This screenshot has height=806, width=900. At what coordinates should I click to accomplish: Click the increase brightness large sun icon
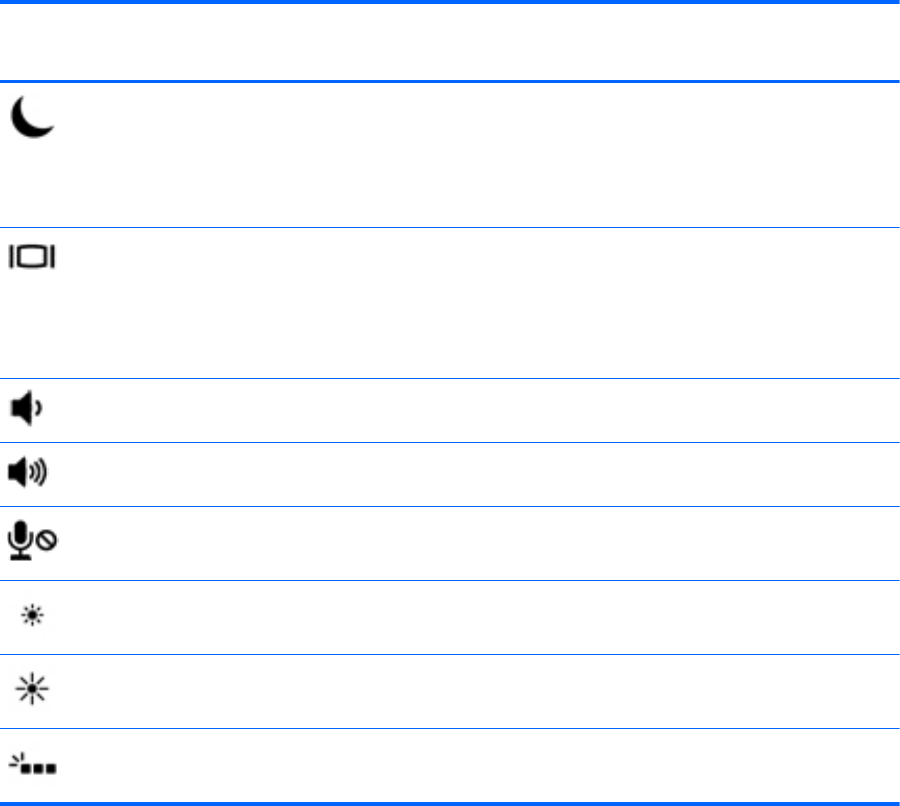point(32,690)
